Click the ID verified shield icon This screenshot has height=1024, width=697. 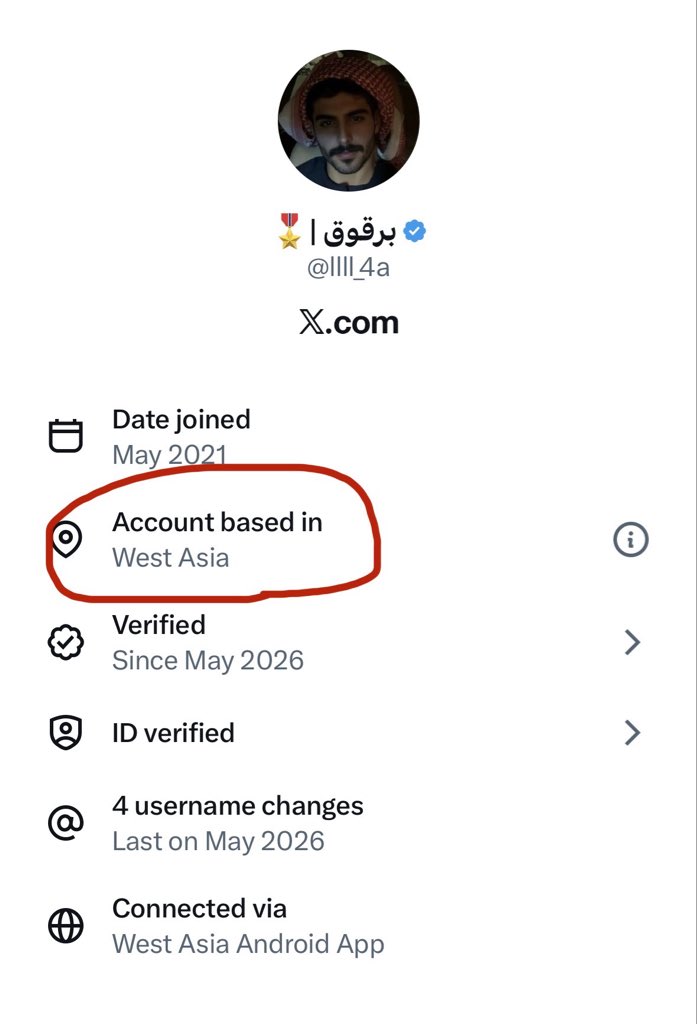(x=66, y=733)
